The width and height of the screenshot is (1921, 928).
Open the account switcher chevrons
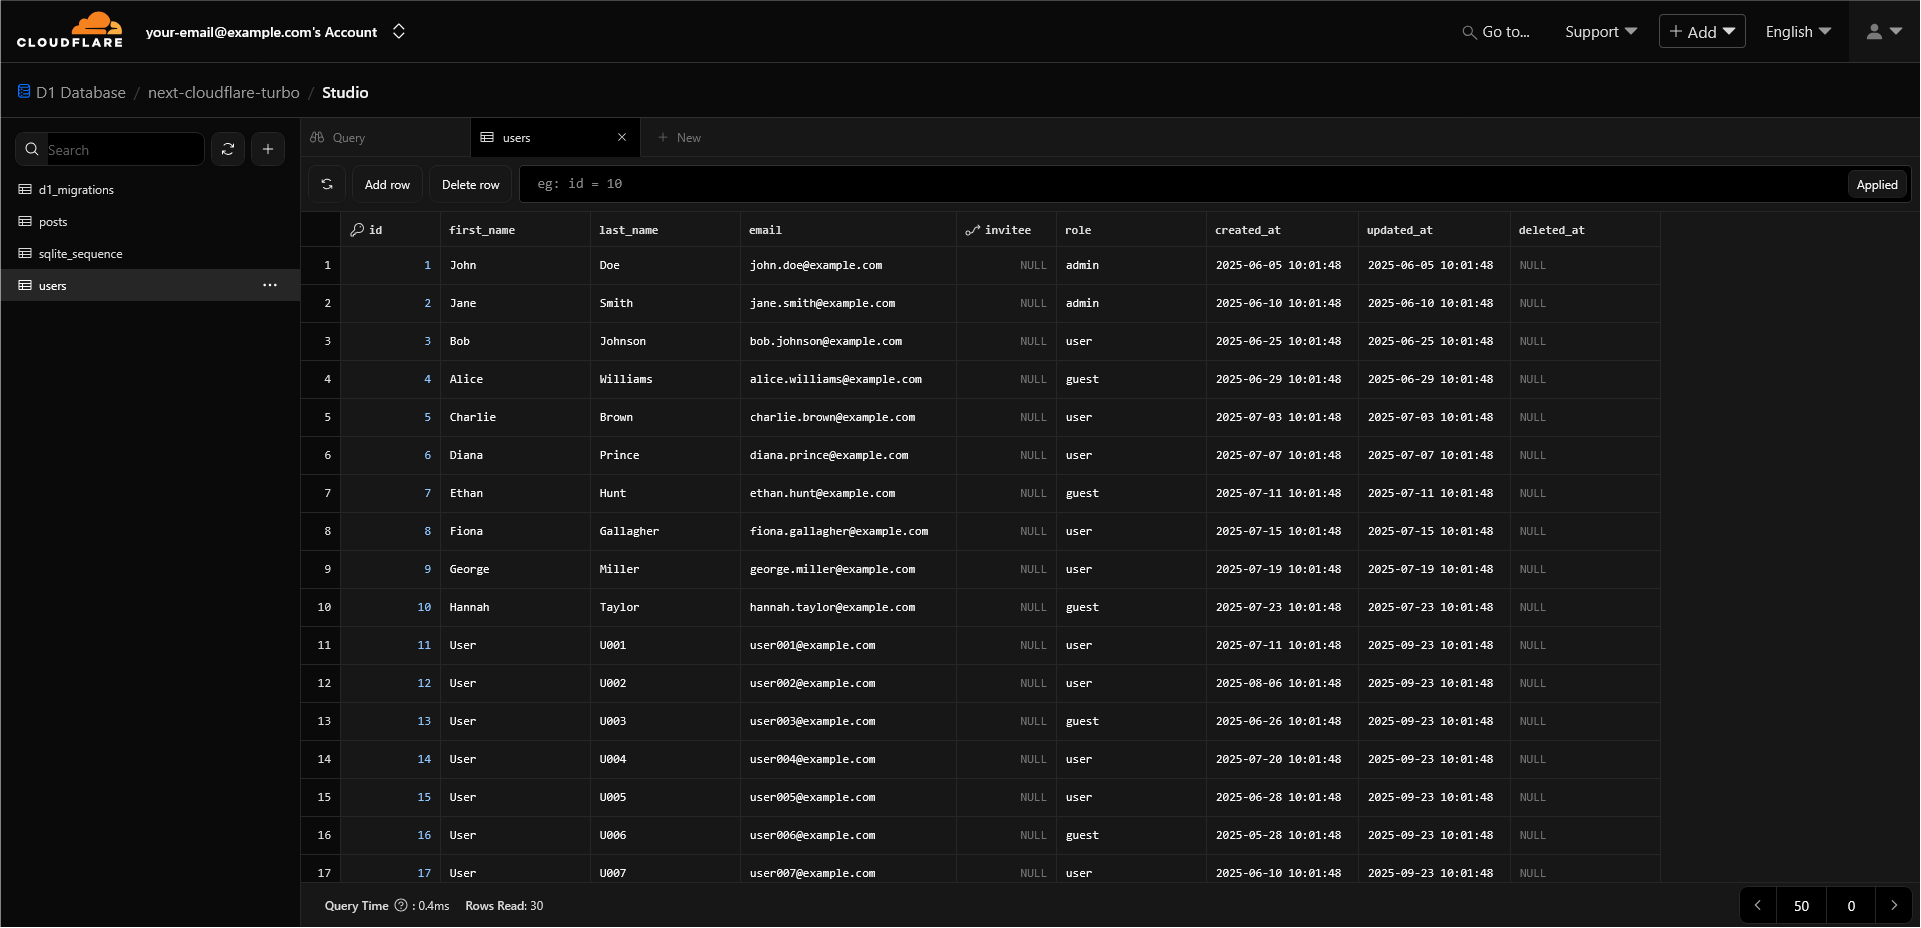click(399, 31)
